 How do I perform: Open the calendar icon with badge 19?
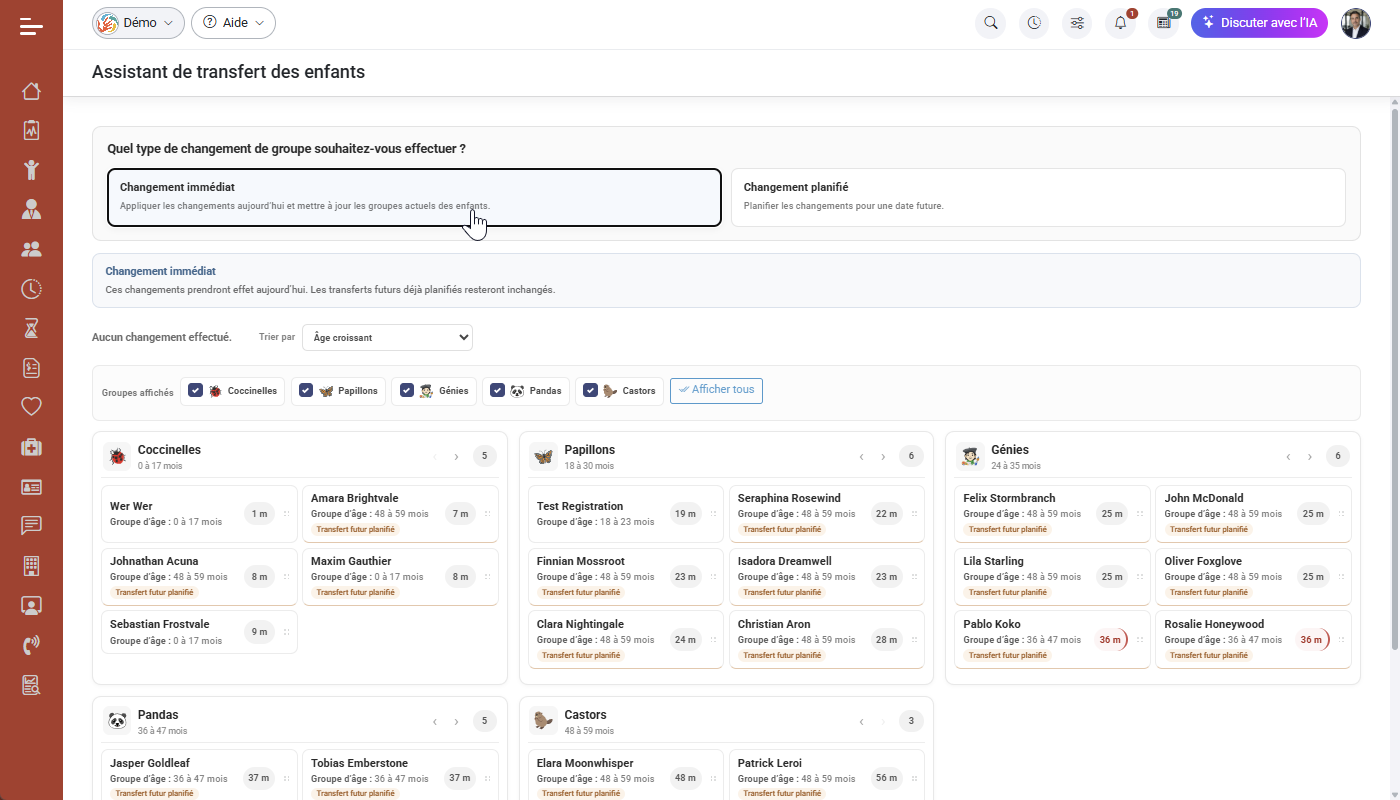tap(1163, 23)
